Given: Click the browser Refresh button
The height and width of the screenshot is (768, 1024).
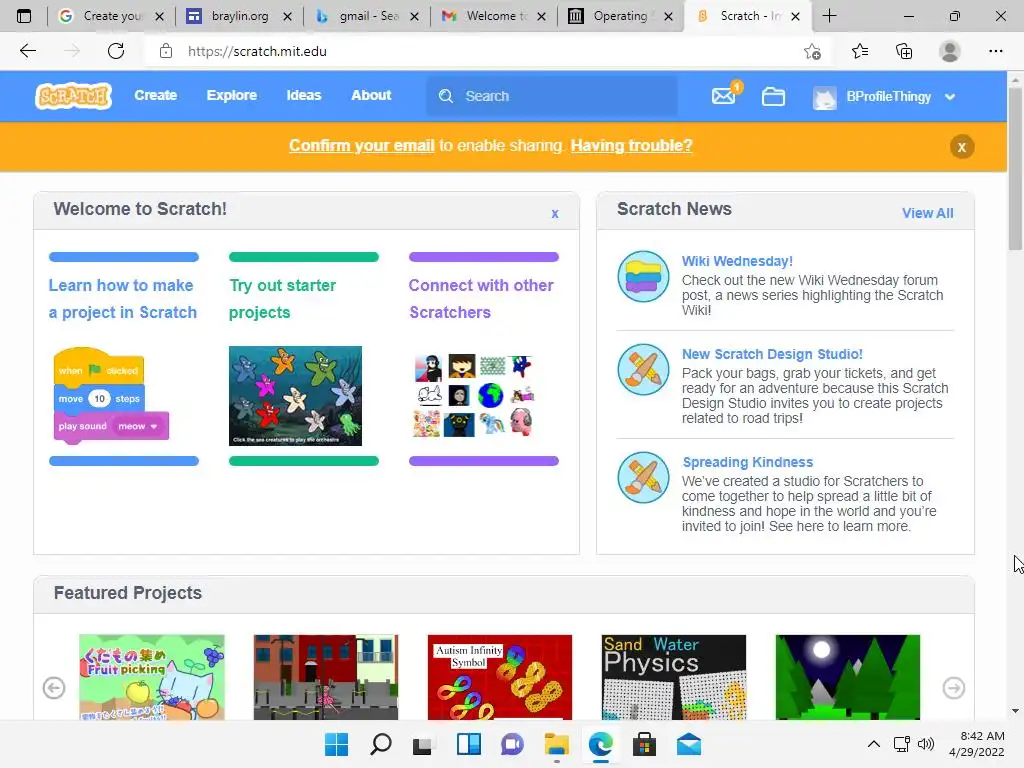Looking at the screenshot, I should click(116, 51).
